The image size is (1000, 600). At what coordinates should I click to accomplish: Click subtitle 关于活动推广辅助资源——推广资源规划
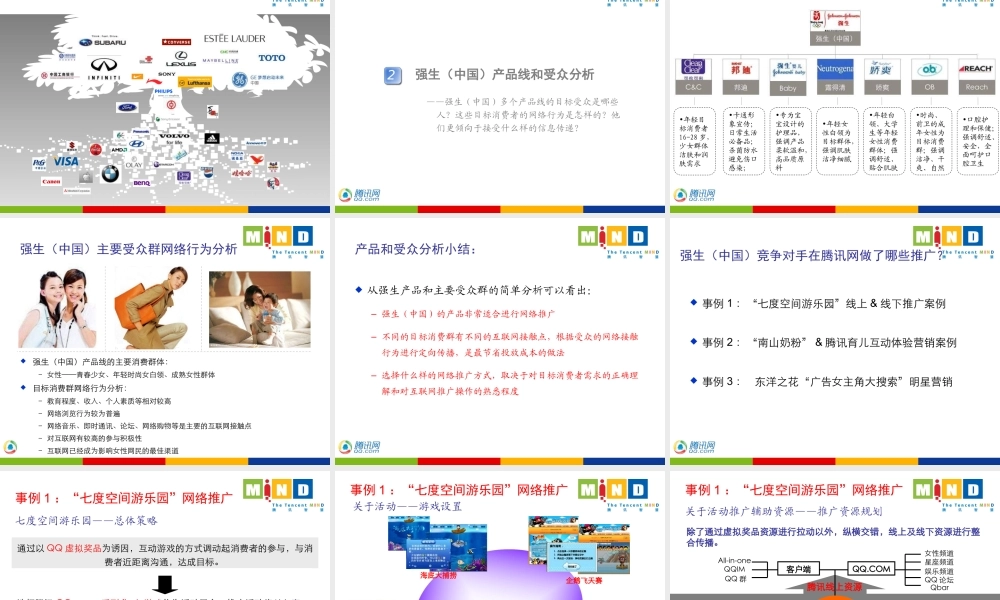pos(784,511)
